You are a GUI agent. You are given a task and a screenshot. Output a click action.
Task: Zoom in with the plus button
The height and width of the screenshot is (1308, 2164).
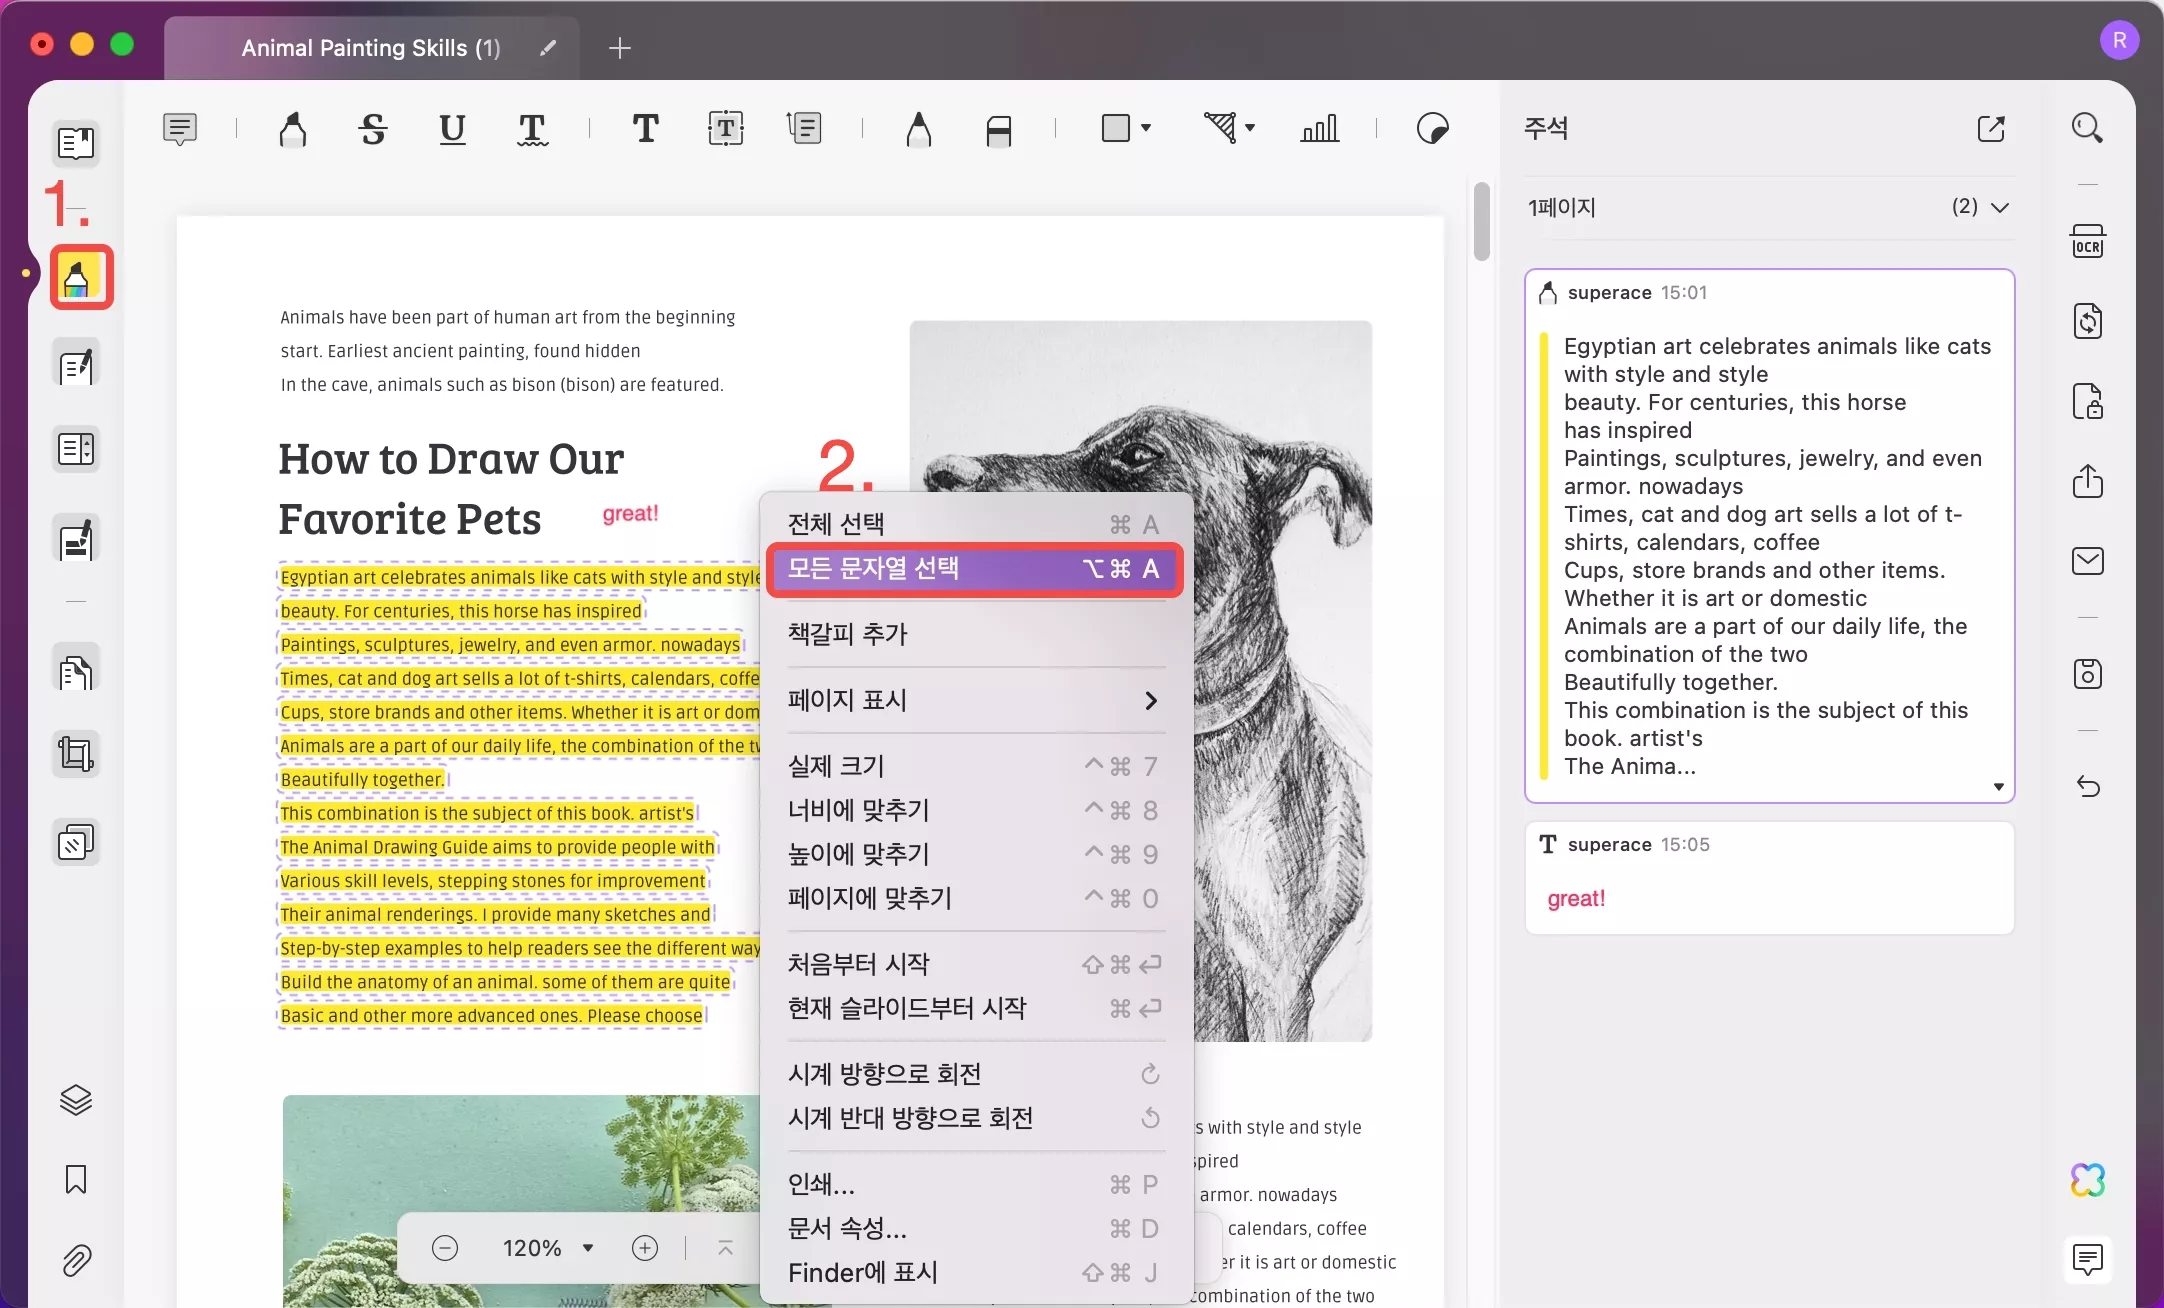[645, 1248]
